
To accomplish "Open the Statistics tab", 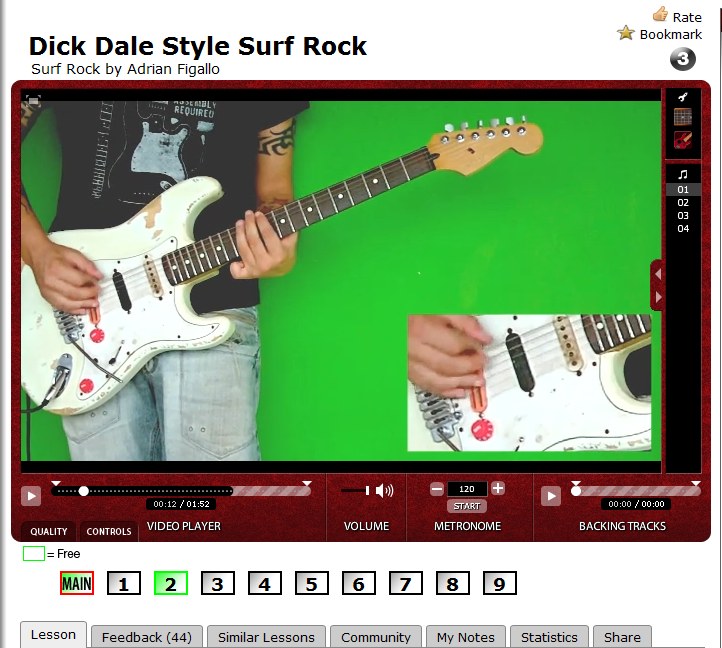I will (x=549, y=637).
